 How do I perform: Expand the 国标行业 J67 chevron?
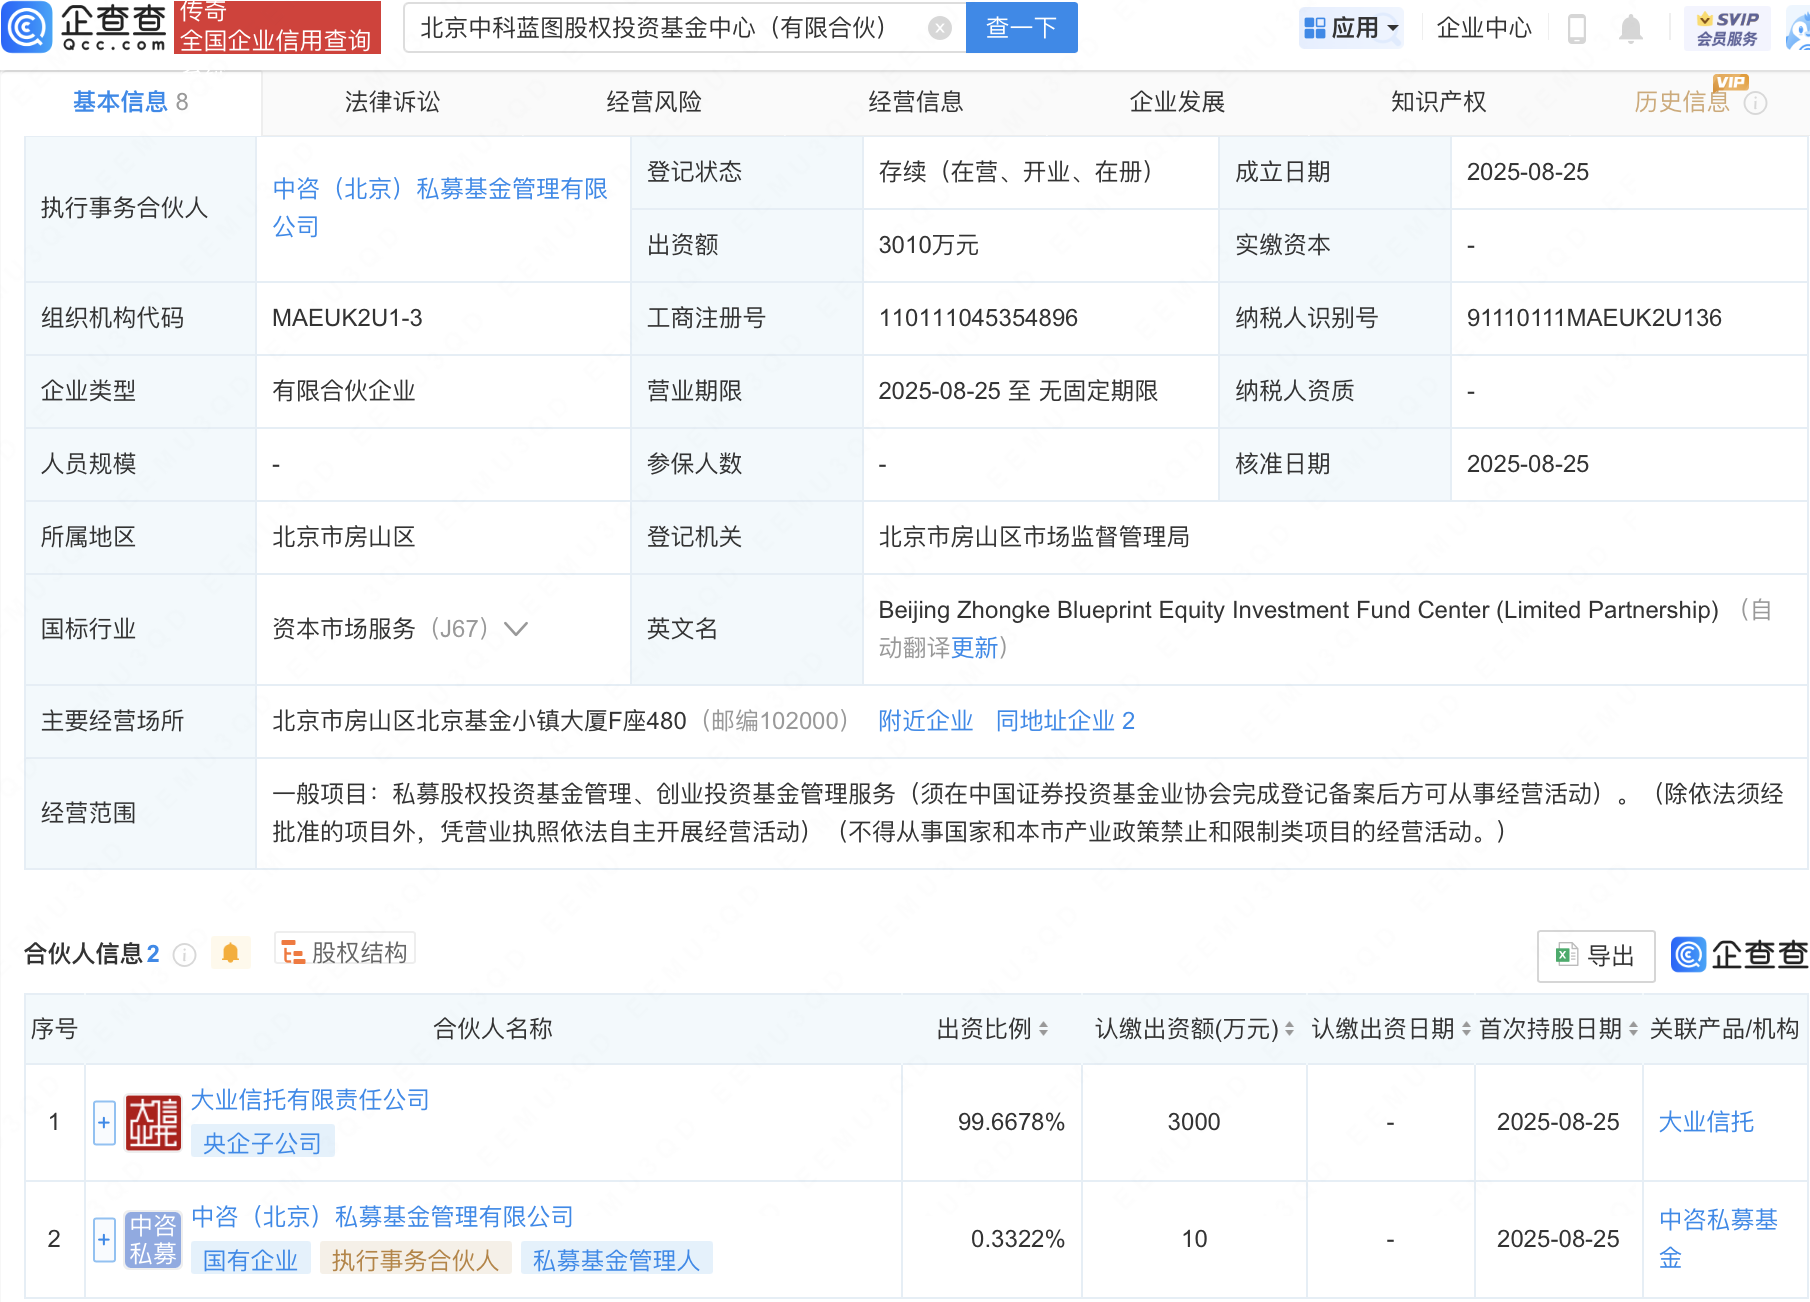coord(516,629)
